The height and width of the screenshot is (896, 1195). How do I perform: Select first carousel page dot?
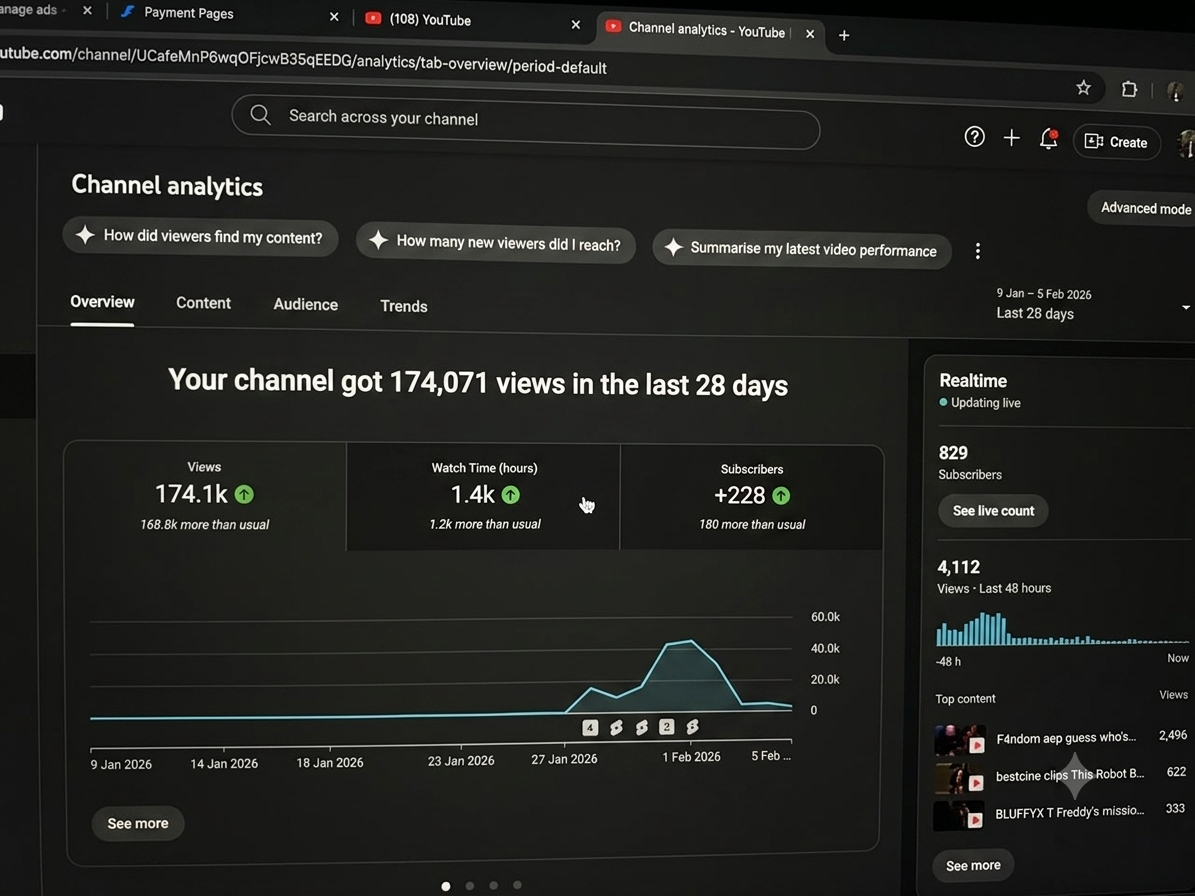point(446,886)
